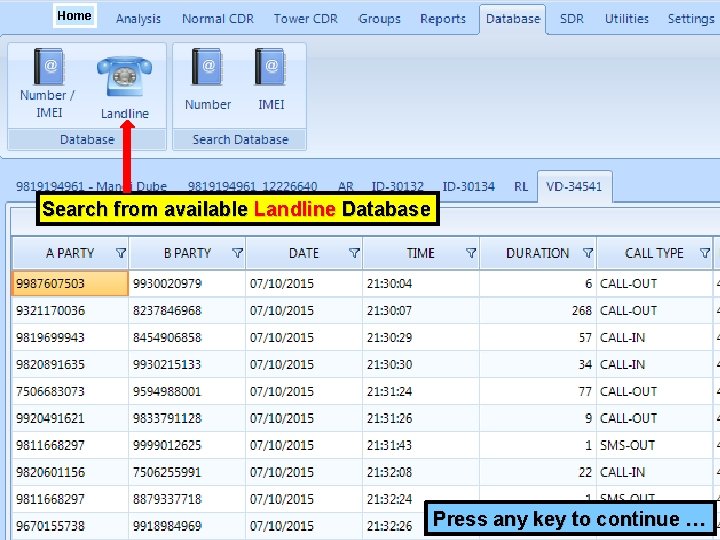Select A PARTY cell 9987607503
Screen dimensions: 720x540
coord(70,283)
